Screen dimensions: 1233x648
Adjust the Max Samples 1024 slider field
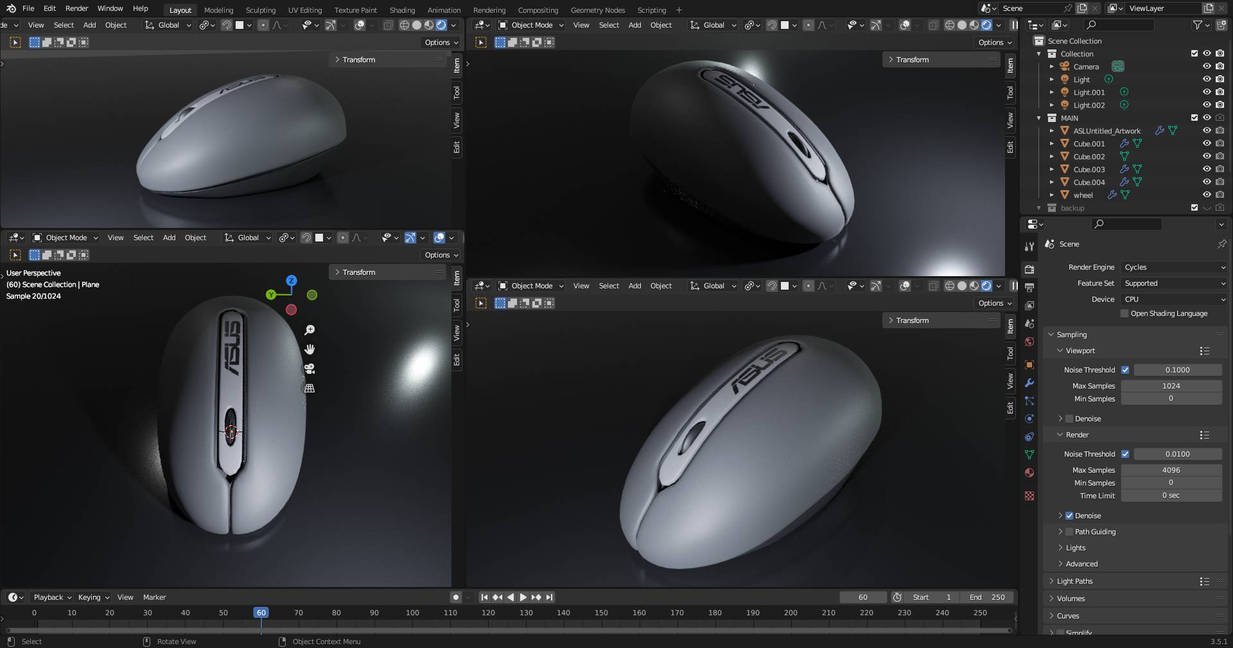[x=1171, y=385]
